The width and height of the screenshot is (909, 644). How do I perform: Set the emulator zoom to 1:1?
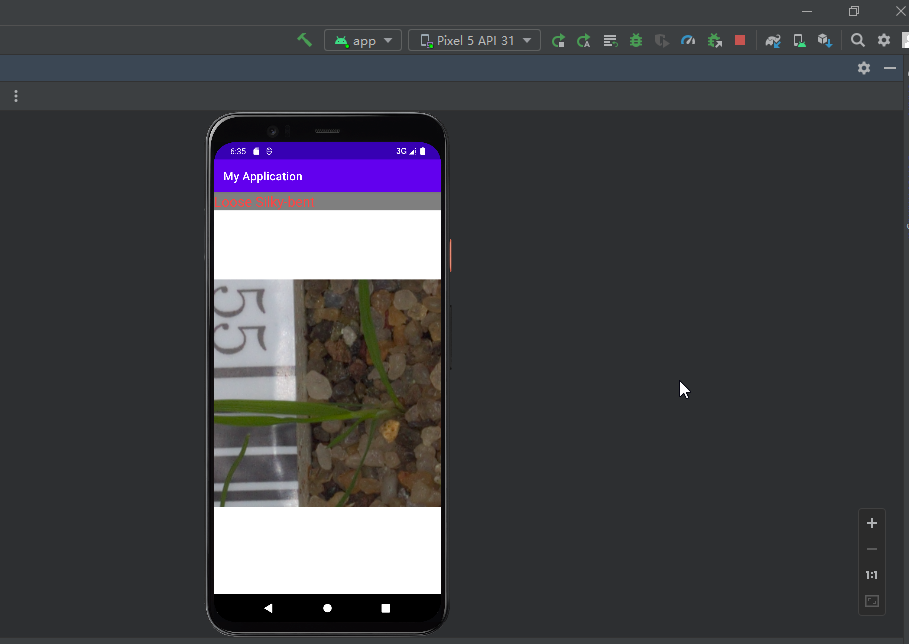tap(871, 575)
